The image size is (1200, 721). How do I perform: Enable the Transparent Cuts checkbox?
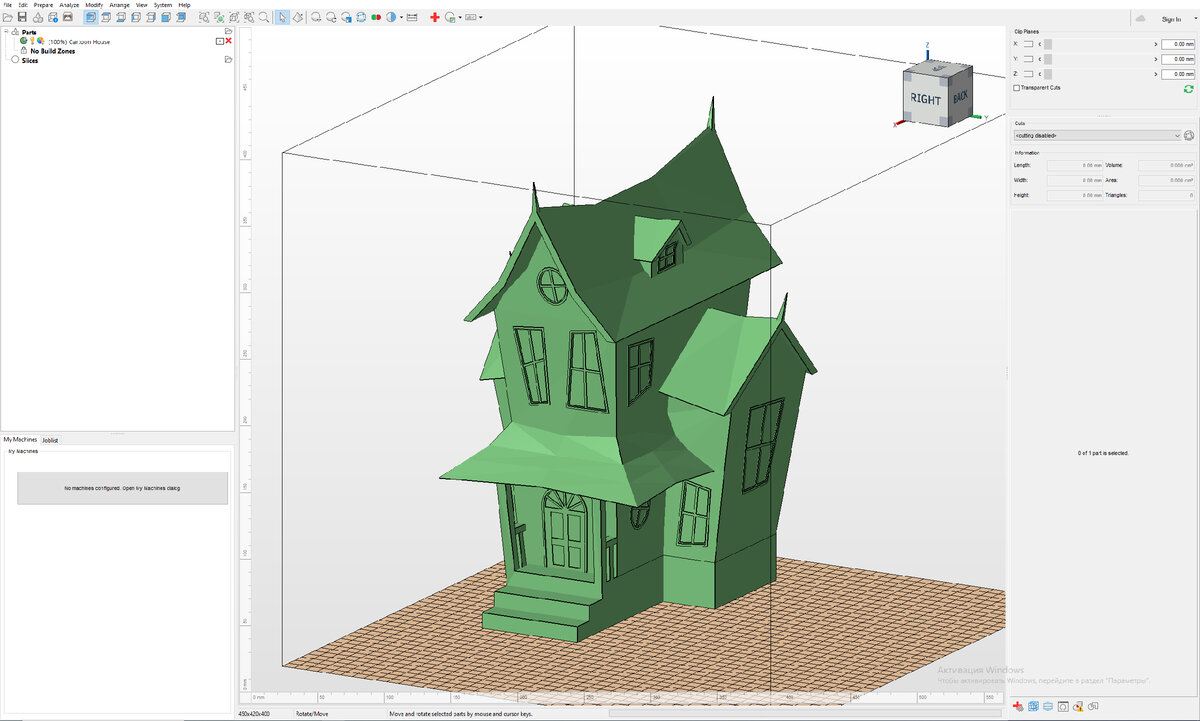click(x=1017, y=88)
